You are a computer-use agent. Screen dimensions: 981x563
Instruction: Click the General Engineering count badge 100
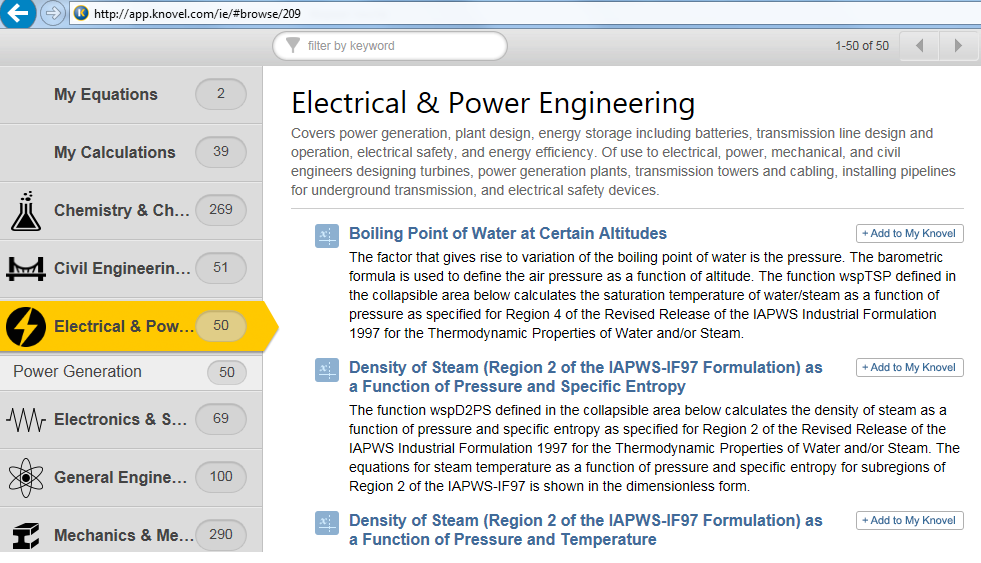(221, 477)
